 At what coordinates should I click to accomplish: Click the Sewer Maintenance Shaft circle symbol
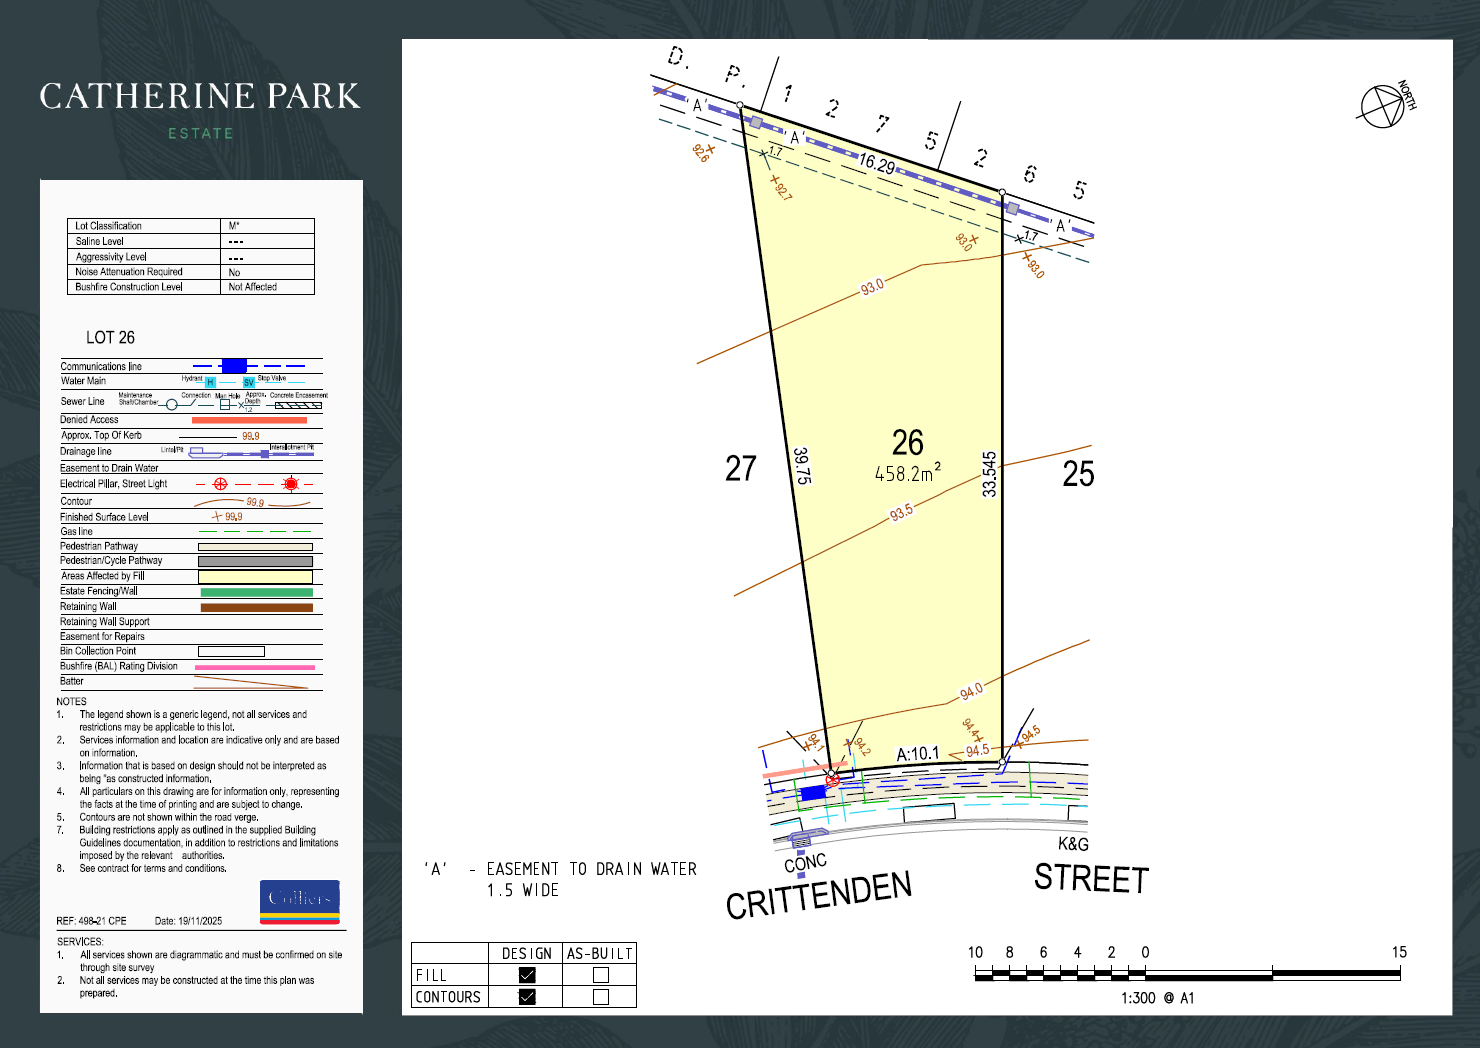coord(172,404)
